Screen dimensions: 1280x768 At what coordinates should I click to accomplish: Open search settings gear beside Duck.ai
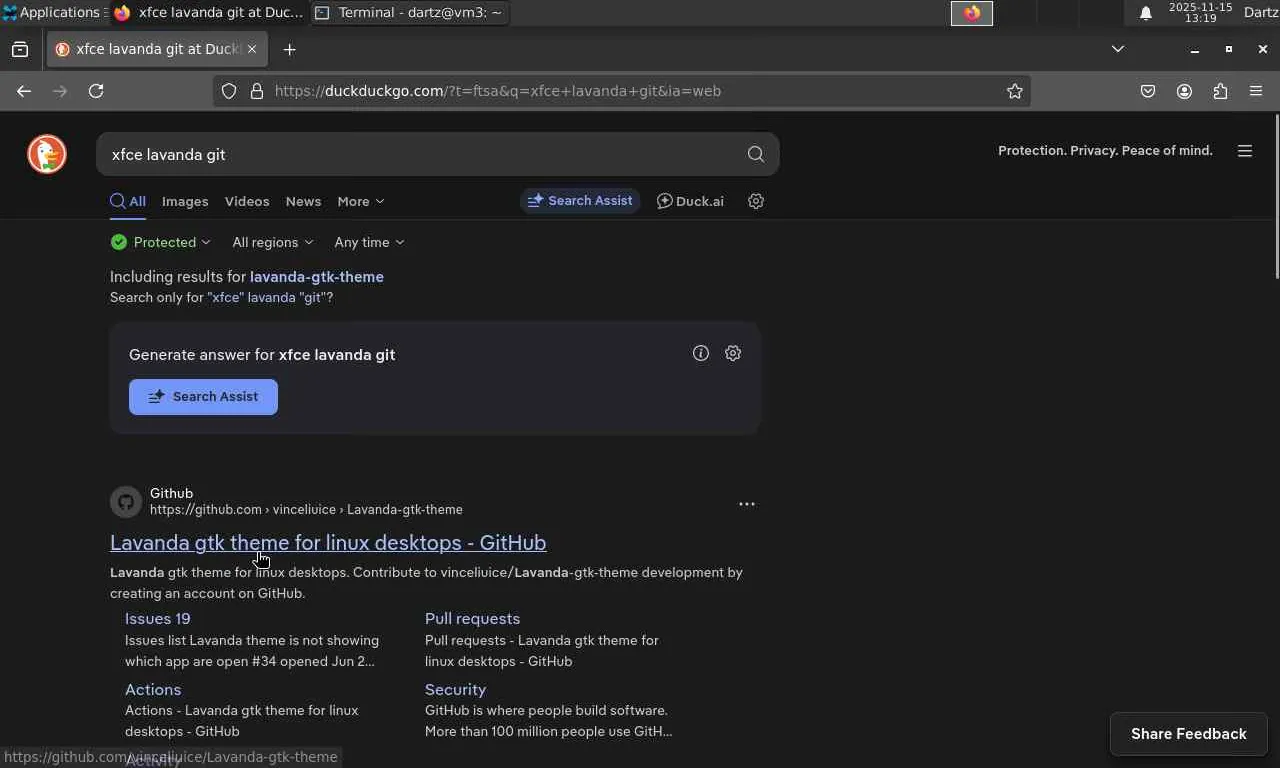[756, 201]
